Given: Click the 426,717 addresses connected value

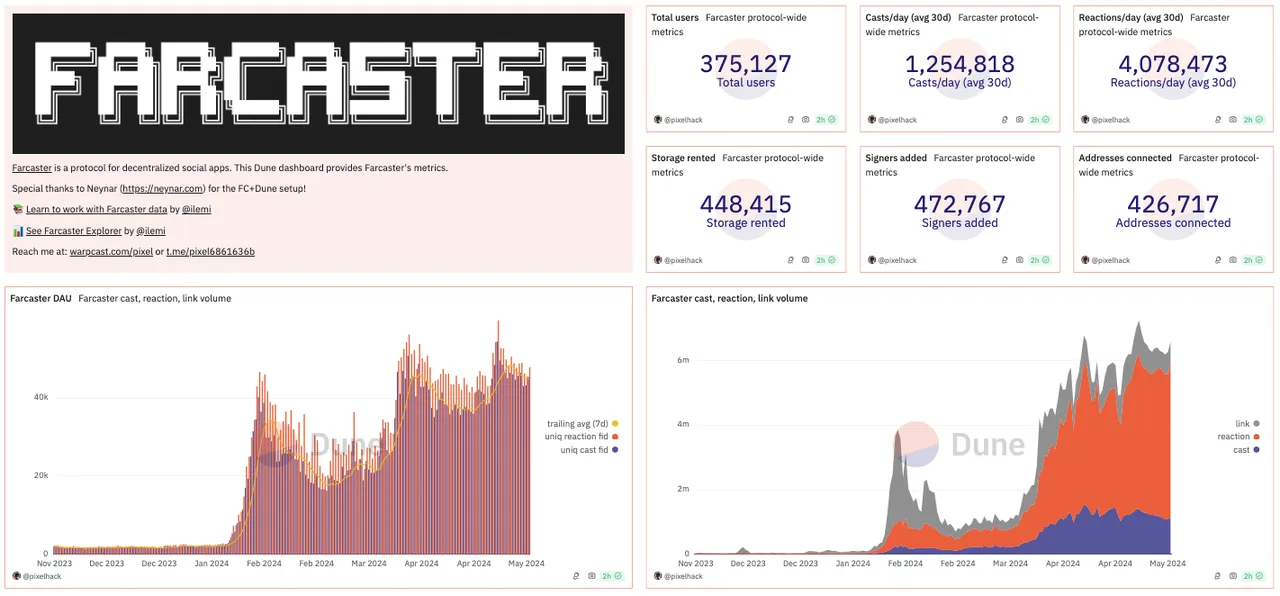Looking at the screenshot, I should click(1173, 204).
